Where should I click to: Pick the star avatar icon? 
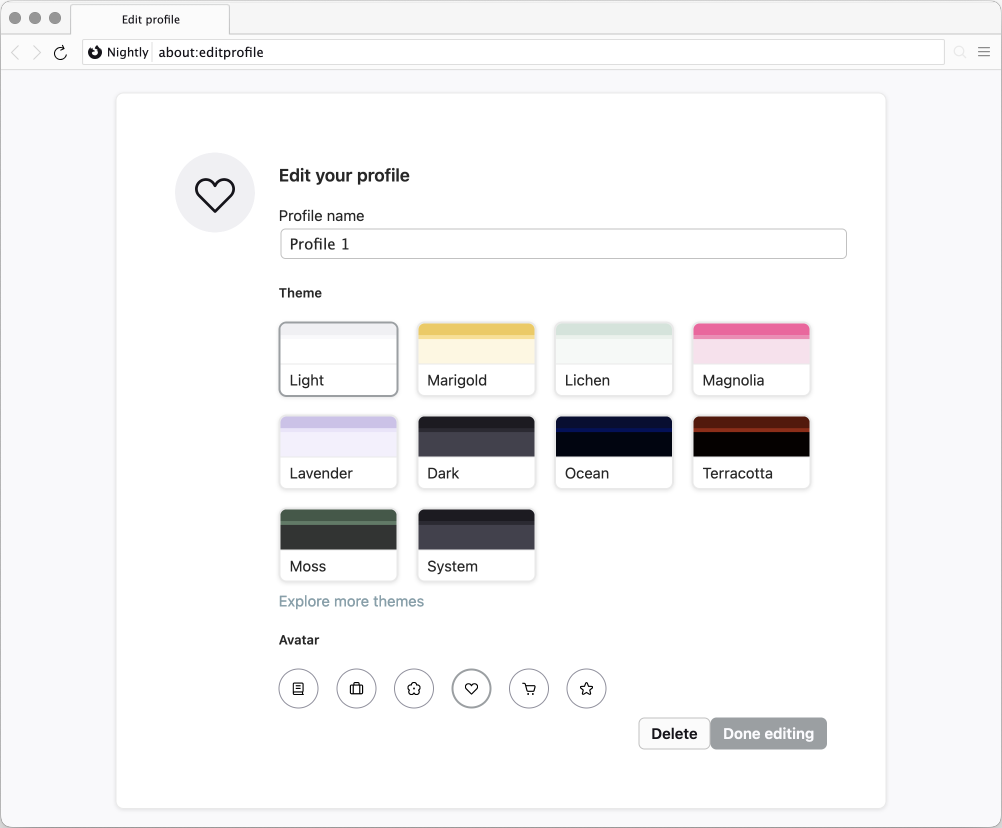point(586,688)
